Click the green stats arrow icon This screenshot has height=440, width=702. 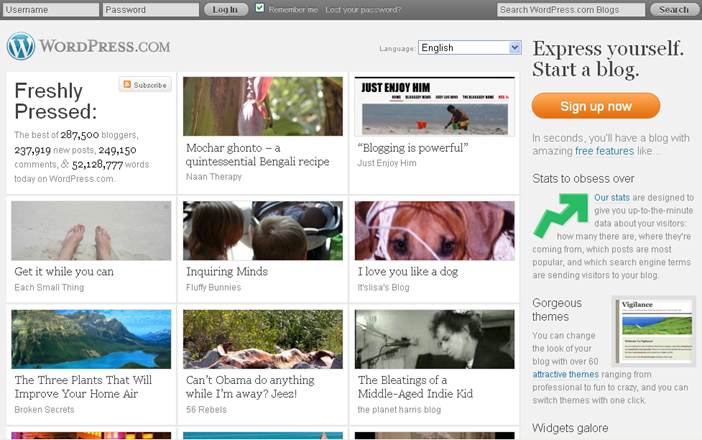(x=561, y=215)
